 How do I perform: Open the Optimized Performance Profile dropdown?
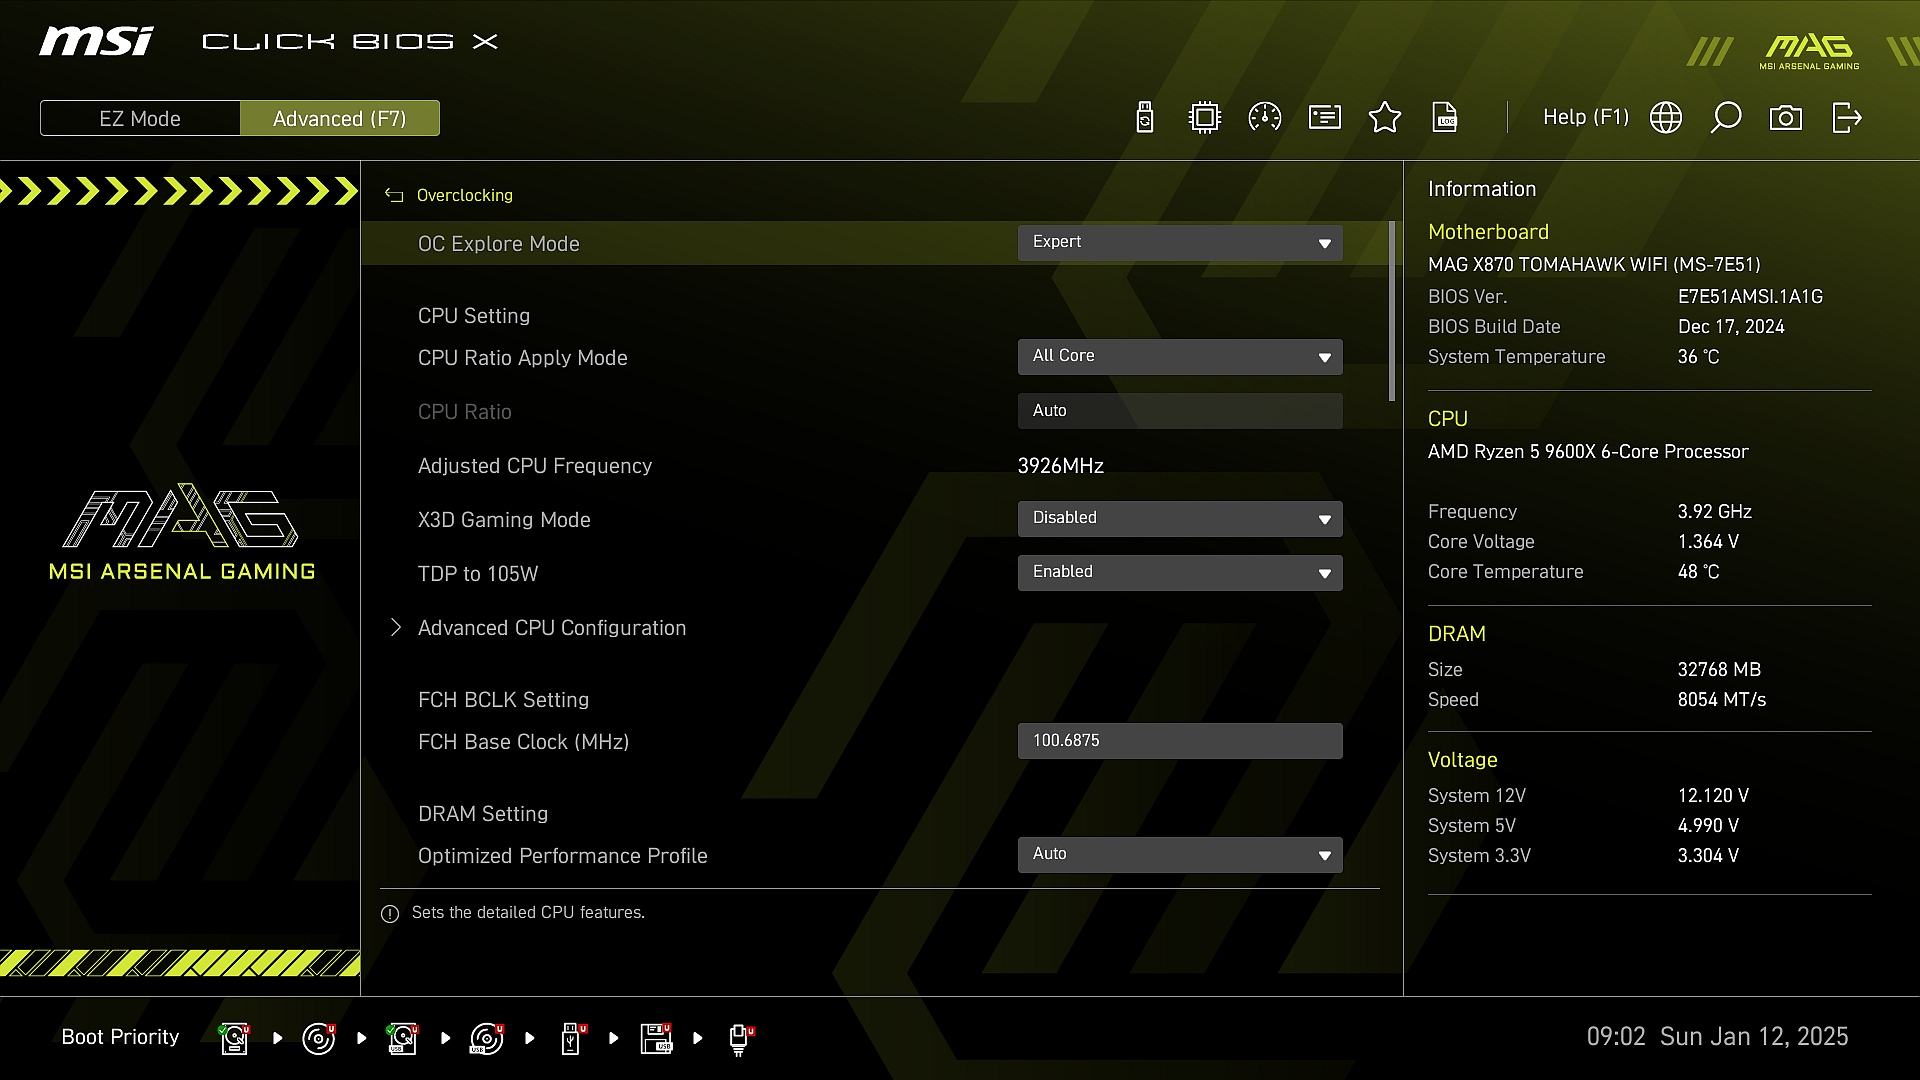click(1180, 855)
